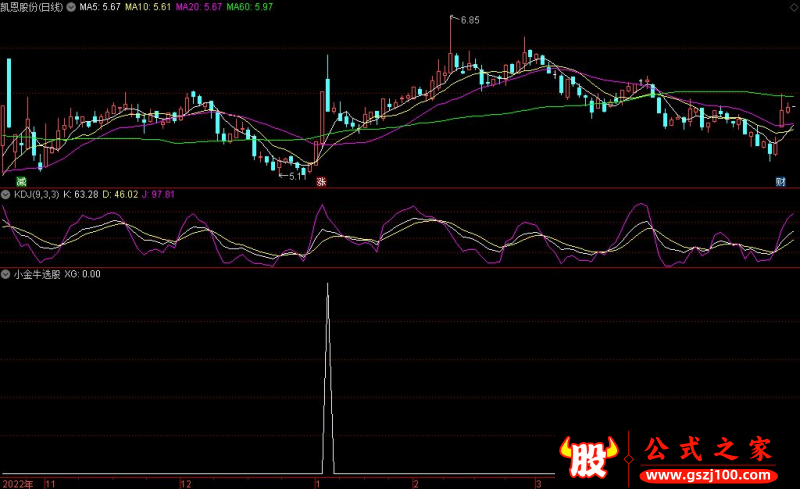The height and width of the screenshot is (489, 800).
Task: Click the 2022年 label on time axis
Action: 17,482
